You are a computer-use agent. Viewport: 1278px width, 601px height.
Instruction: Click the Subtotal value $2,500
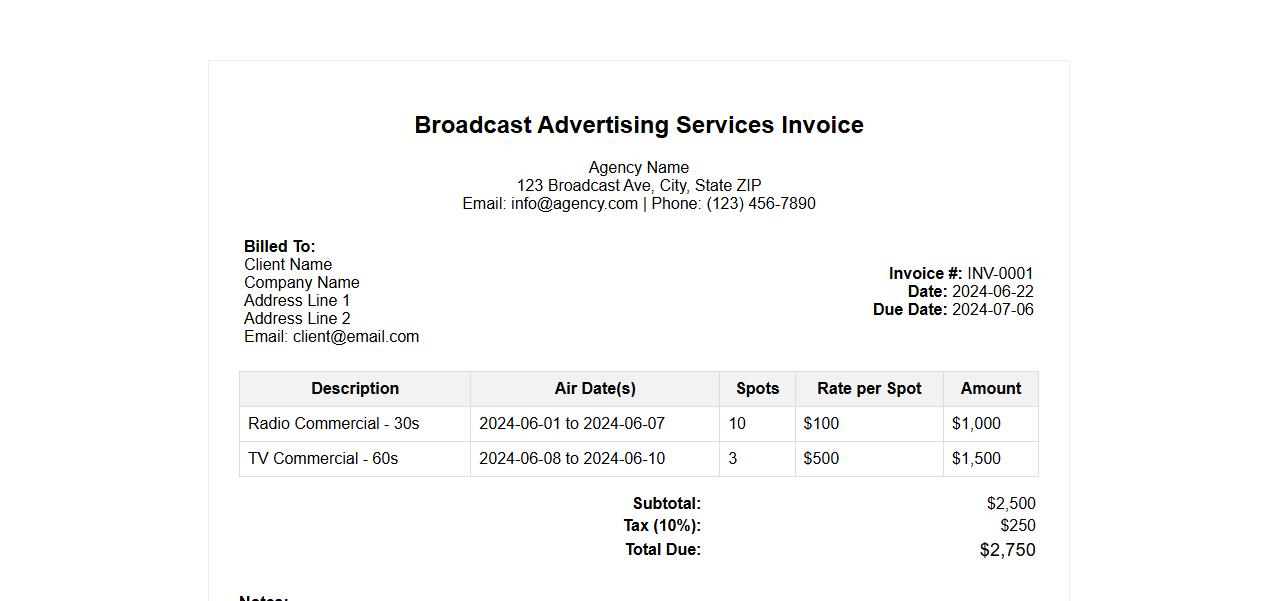click(x=1010, y=503)
